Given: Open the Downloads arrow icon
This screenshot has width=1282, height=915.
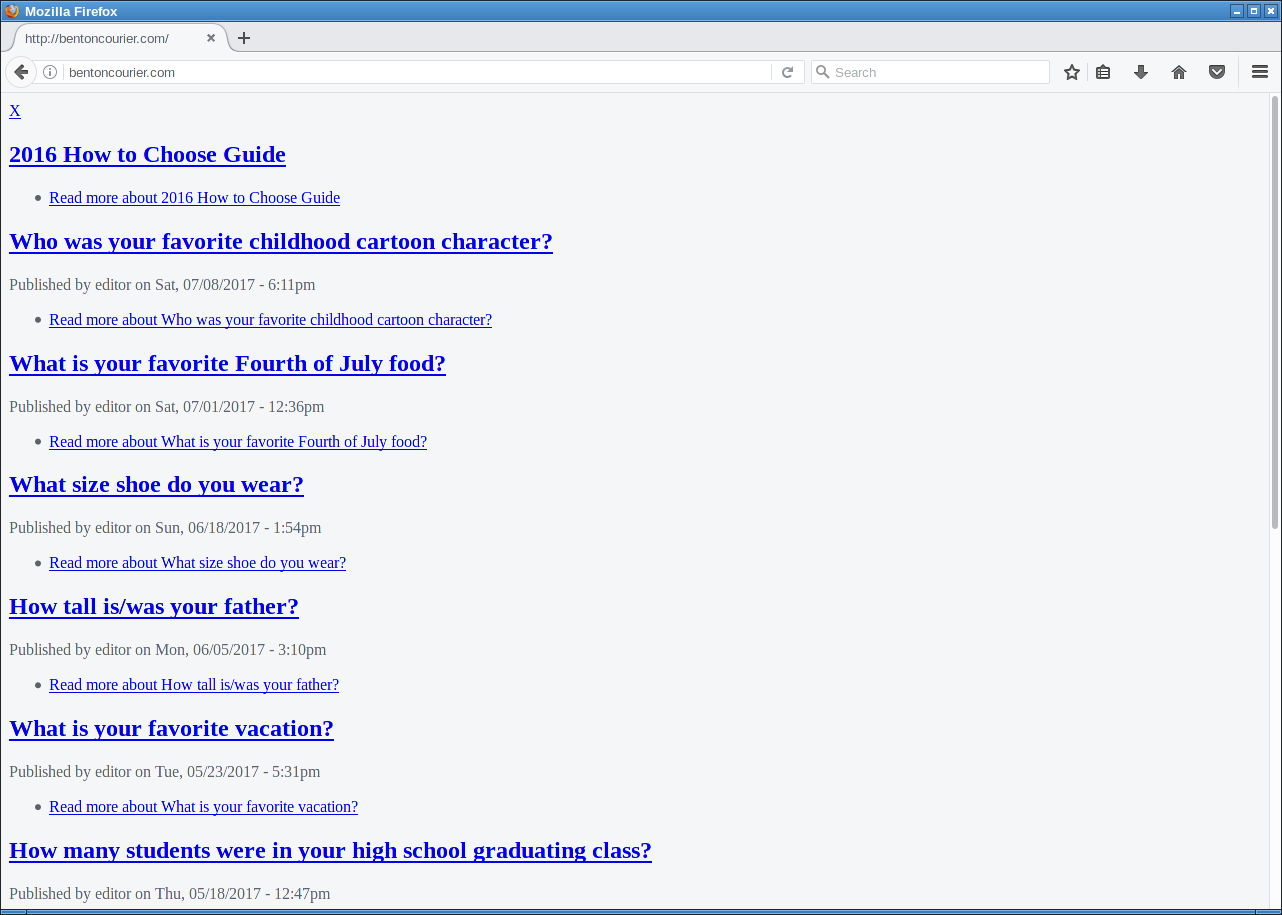Looking at the screenshot, I should tap(1141, 72).
